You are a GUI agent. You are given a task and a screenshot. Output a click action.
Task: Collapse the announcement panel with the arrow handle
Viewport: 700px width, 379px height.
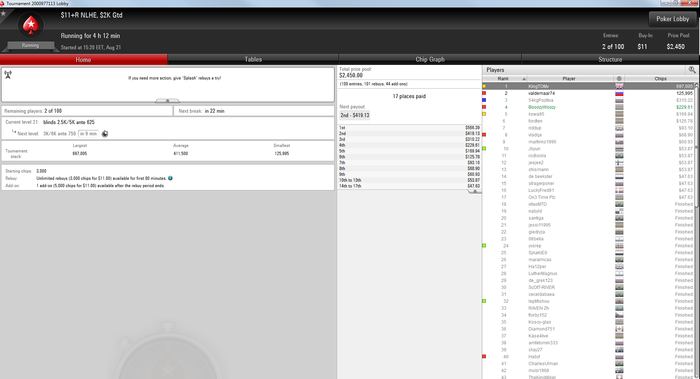[167, 101]
